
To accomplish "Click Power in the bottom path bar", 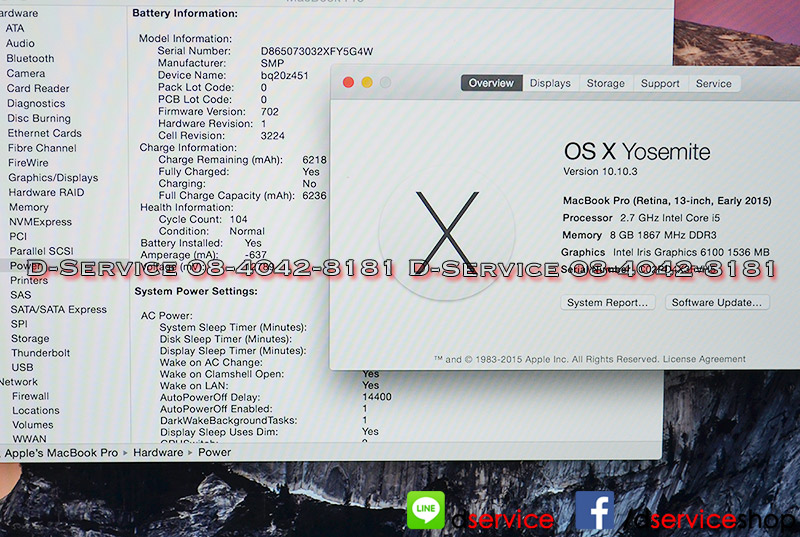I will (x=214, y=452).
